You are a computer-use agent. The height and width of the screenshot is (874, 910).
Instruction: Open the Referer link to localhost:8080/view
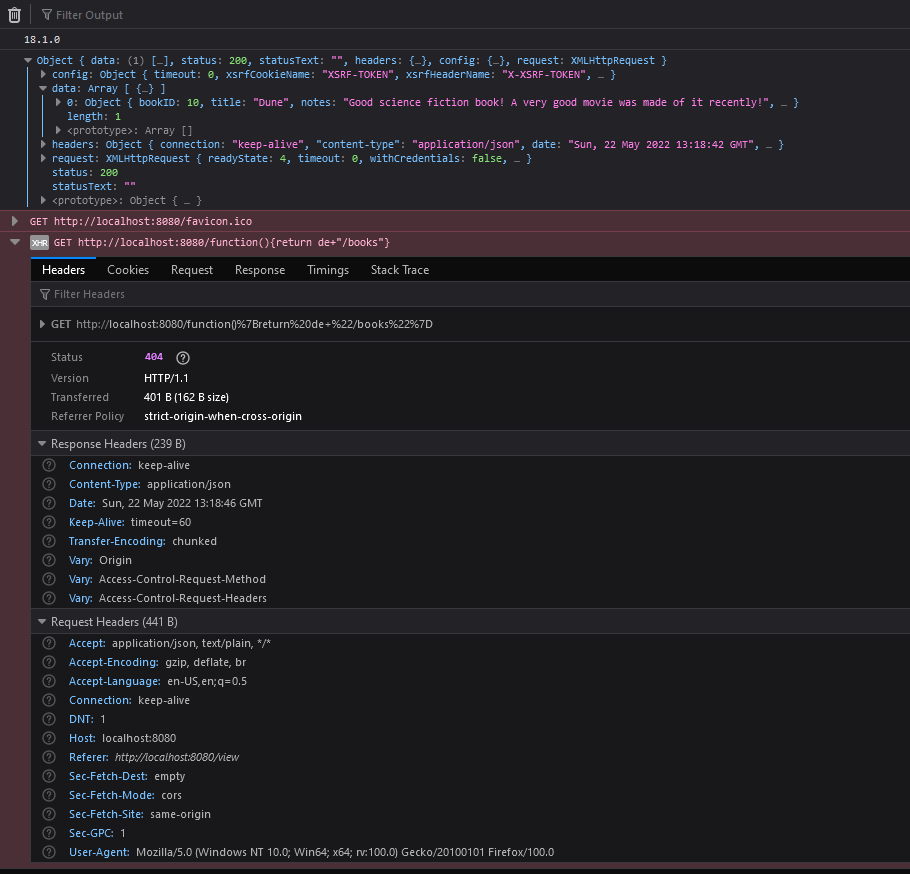(x=176, y=757)
